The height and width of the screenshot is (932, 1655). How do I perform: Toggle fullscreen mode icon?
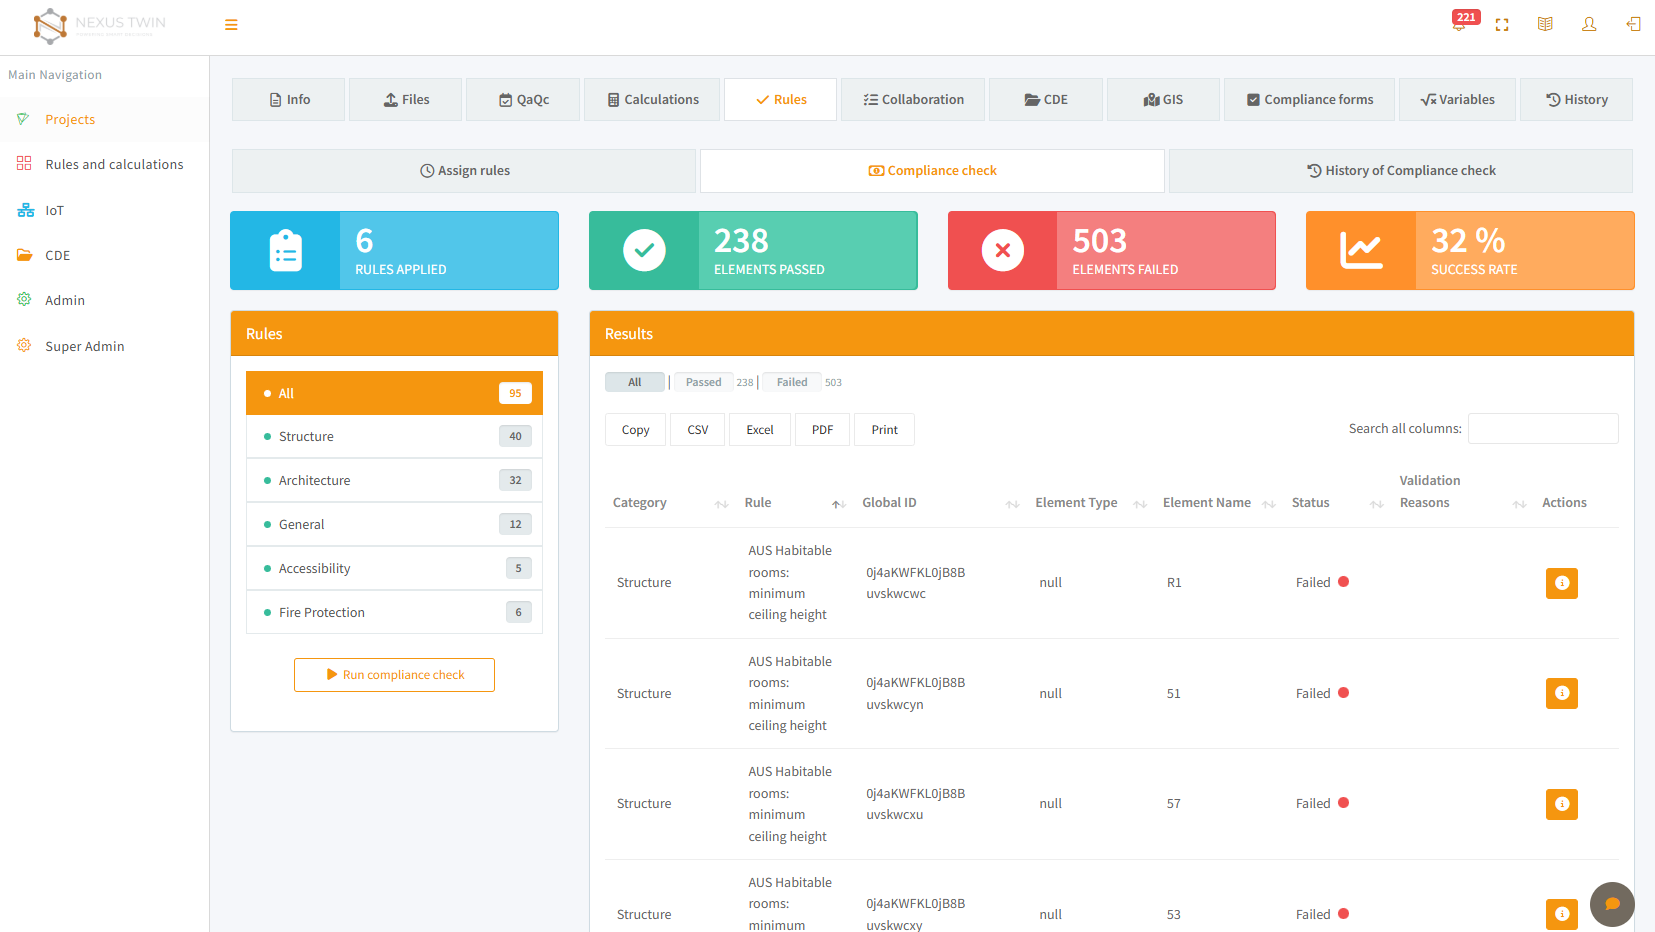[x=1502, y=25]
